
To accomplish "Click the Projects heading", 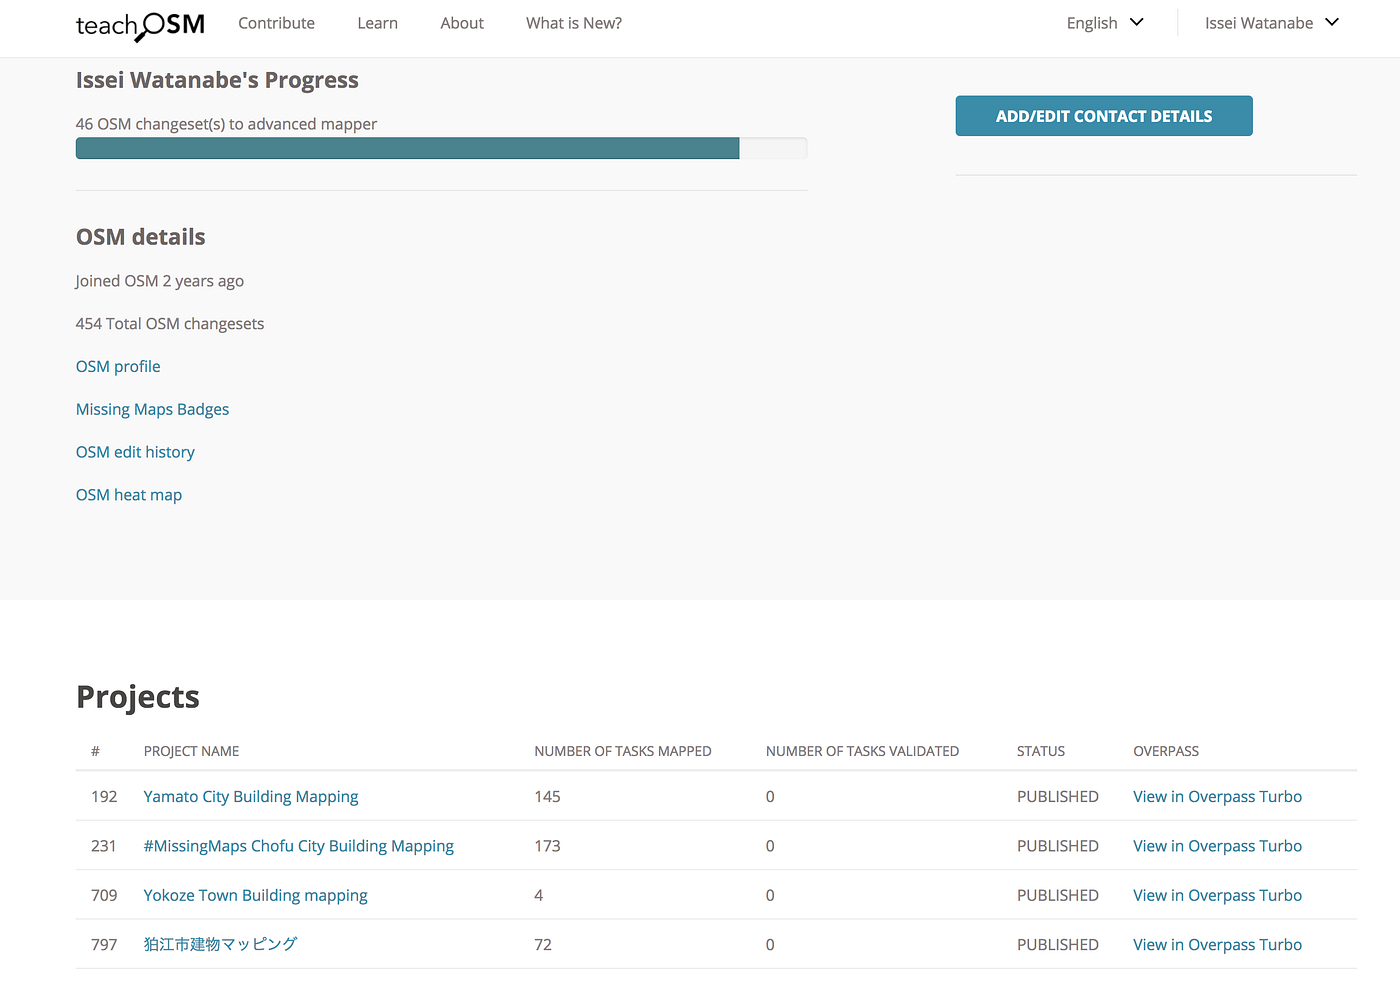I will [138, 697].
